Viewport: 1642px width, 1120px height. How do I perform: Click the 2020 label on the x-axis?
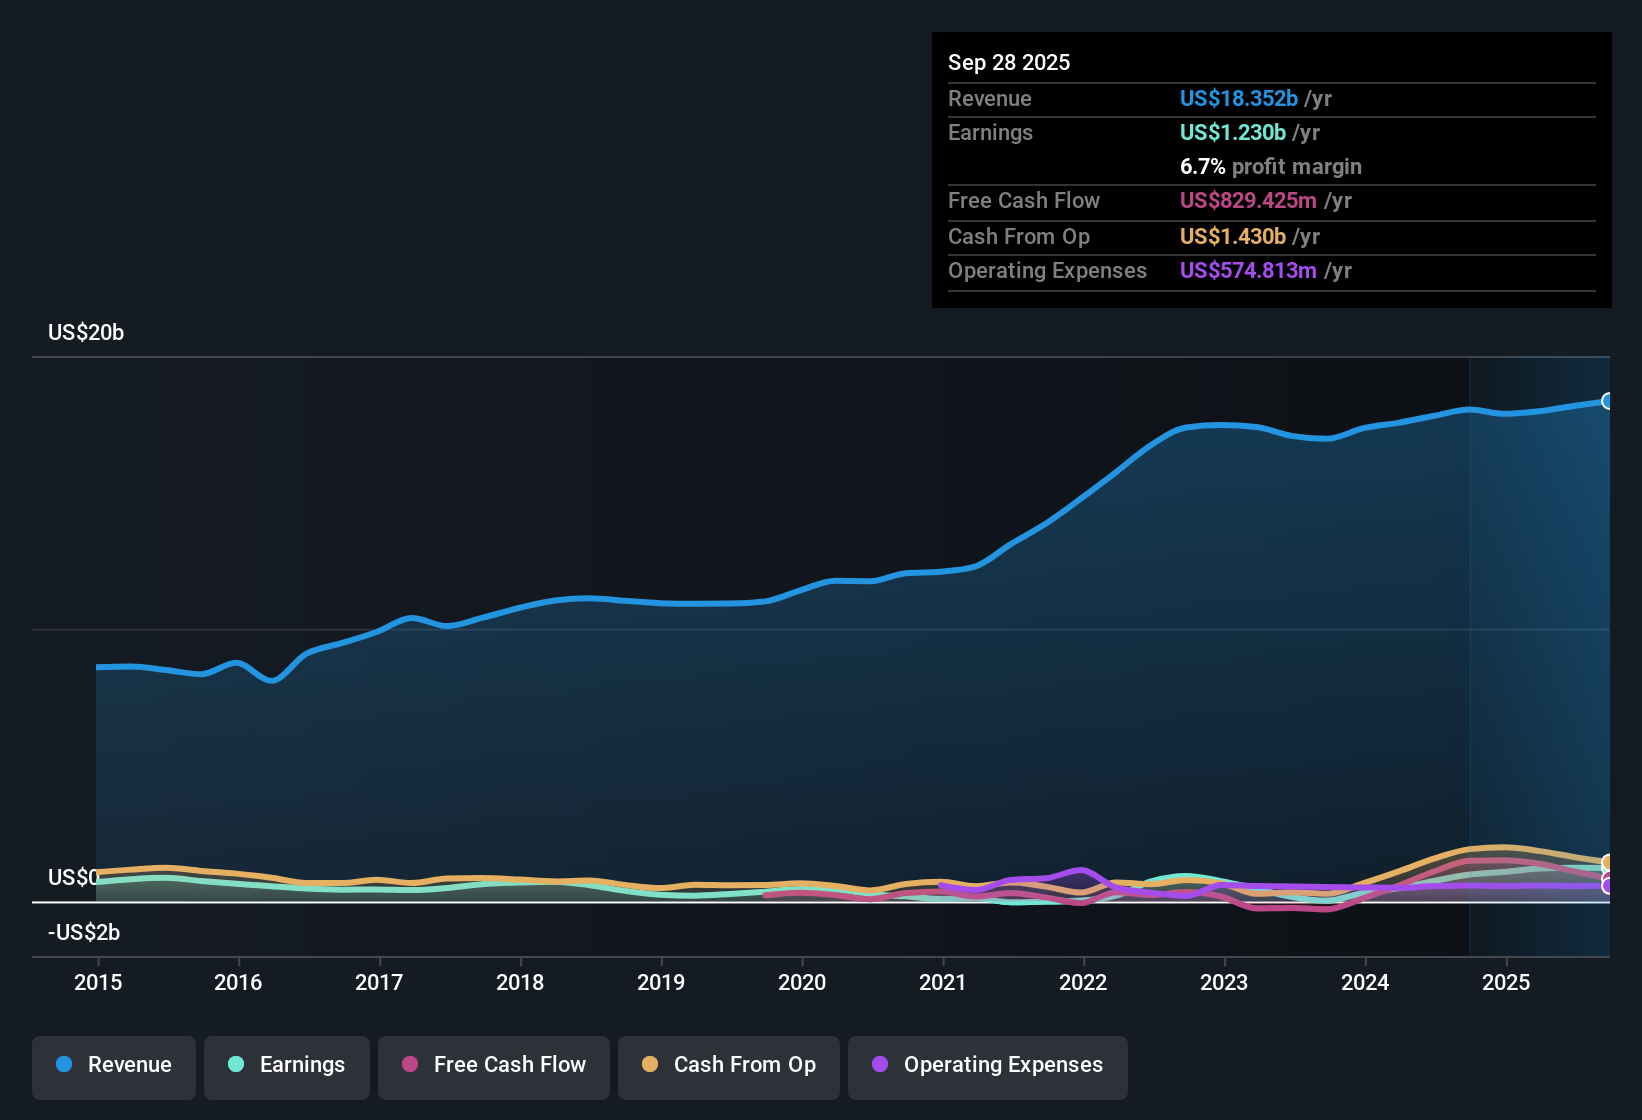click(x=803, y=983)
